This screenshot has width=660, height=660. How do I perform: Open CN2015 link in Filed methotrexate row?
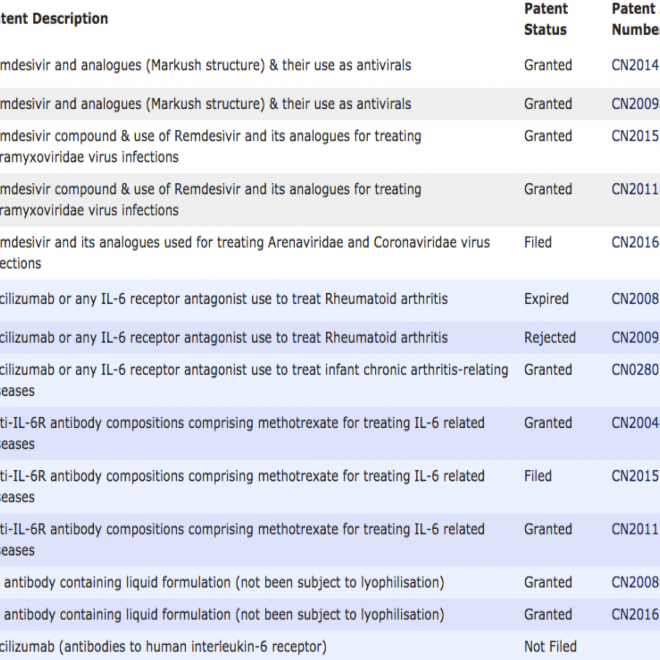point(636,476)
